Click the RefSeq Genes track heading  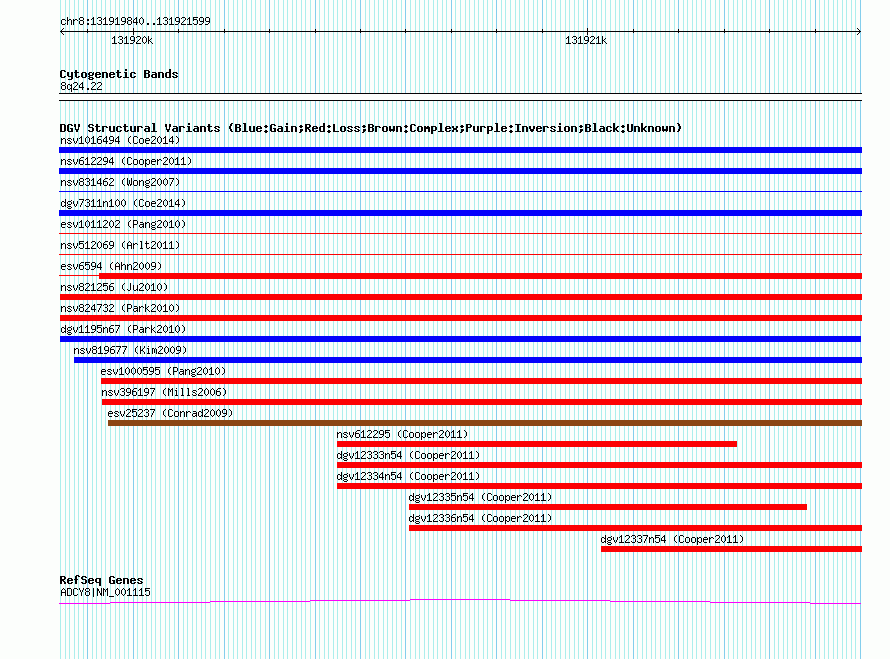[102, 580]
